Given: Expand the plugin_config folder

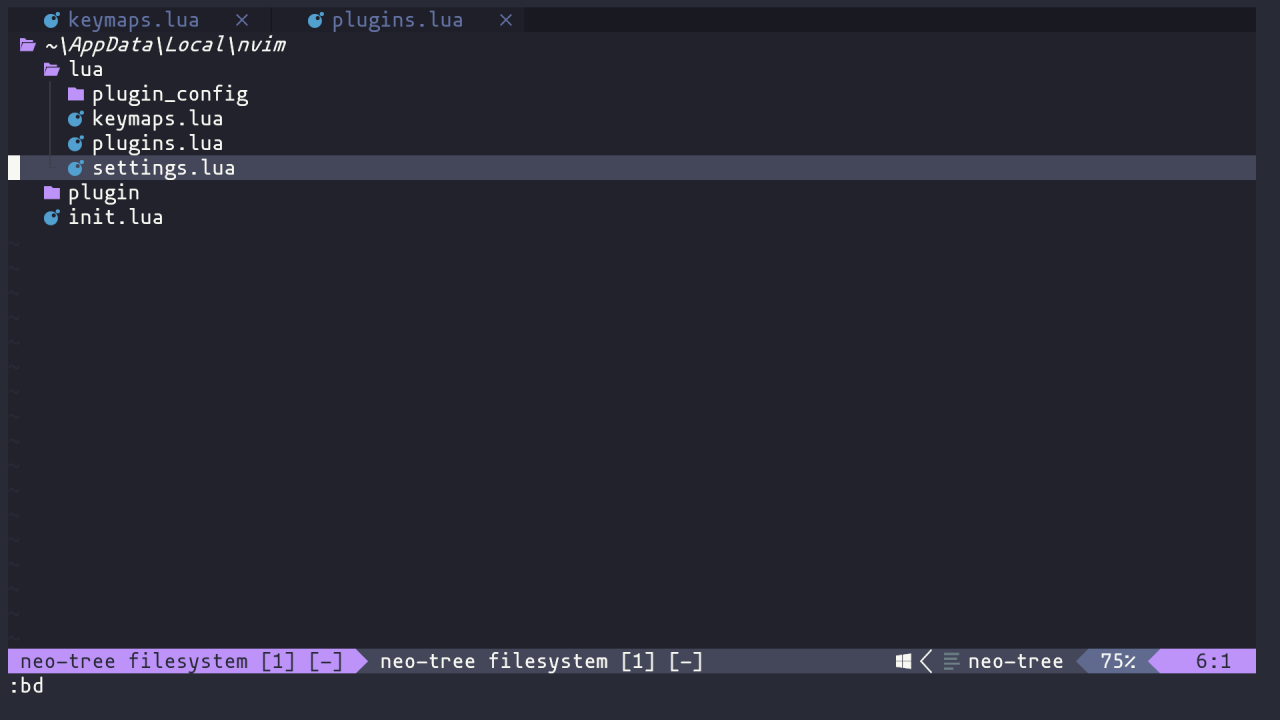Looking at the screenshot, I should point(170,93).
